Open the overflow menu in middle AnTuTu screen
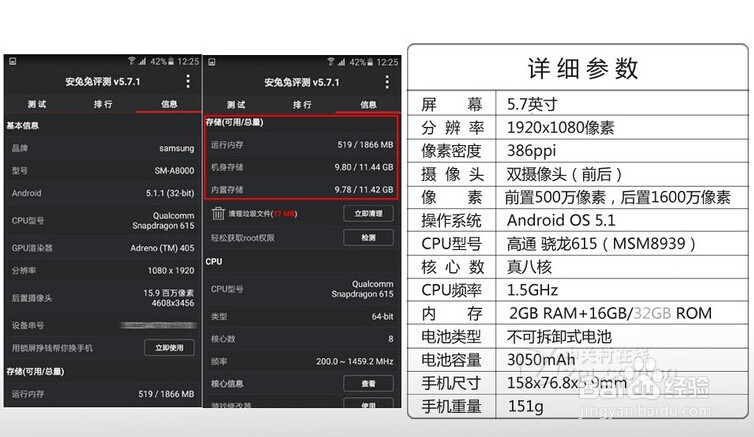 coord(387,82)
